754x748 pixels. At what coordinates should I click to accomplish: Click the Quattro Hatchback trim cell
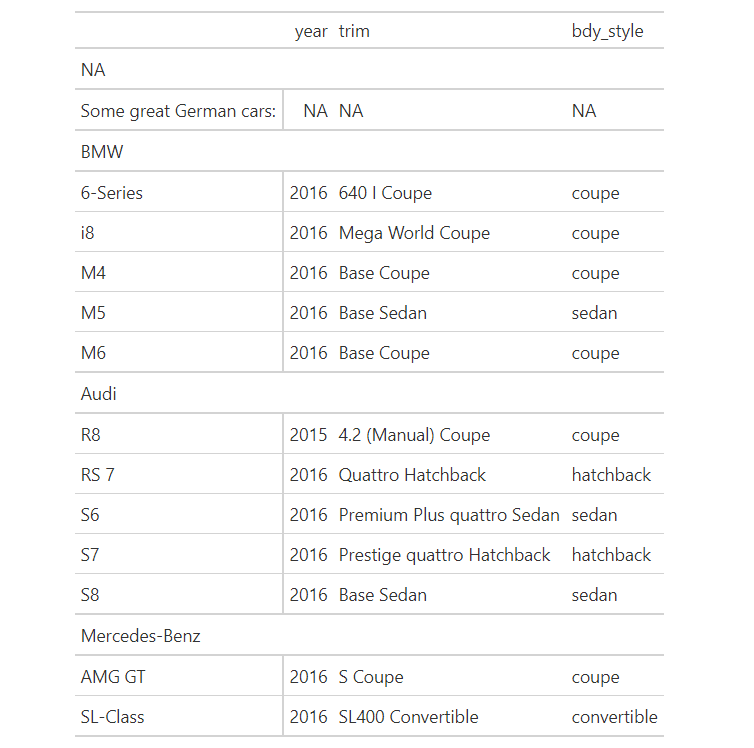tap(412, 475)
